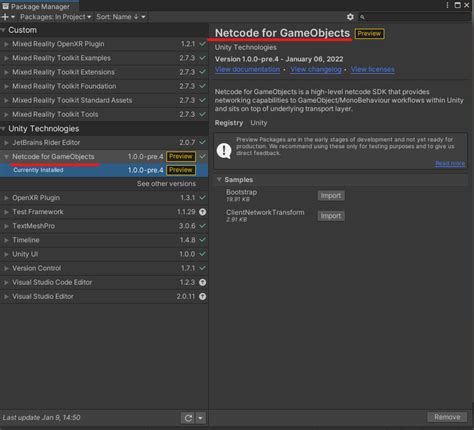Click the update available icon for Test Framework

pyautogui.click(x=202, y=212)
